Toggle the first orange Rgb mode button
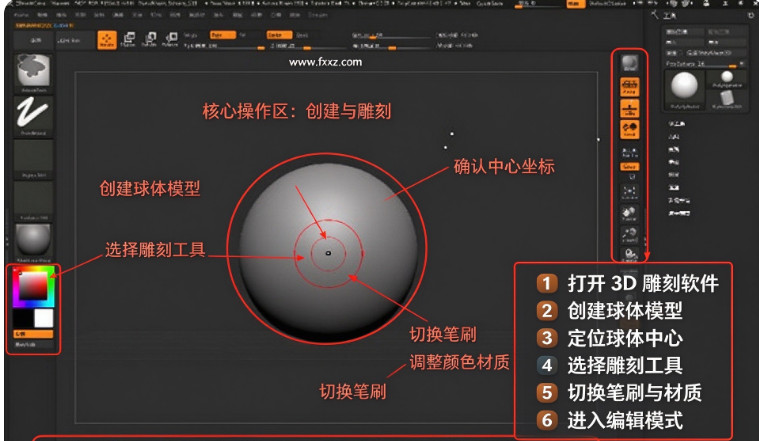Viewport: 759px width, 441px height. pyautogui.click(x=223, y=35)
